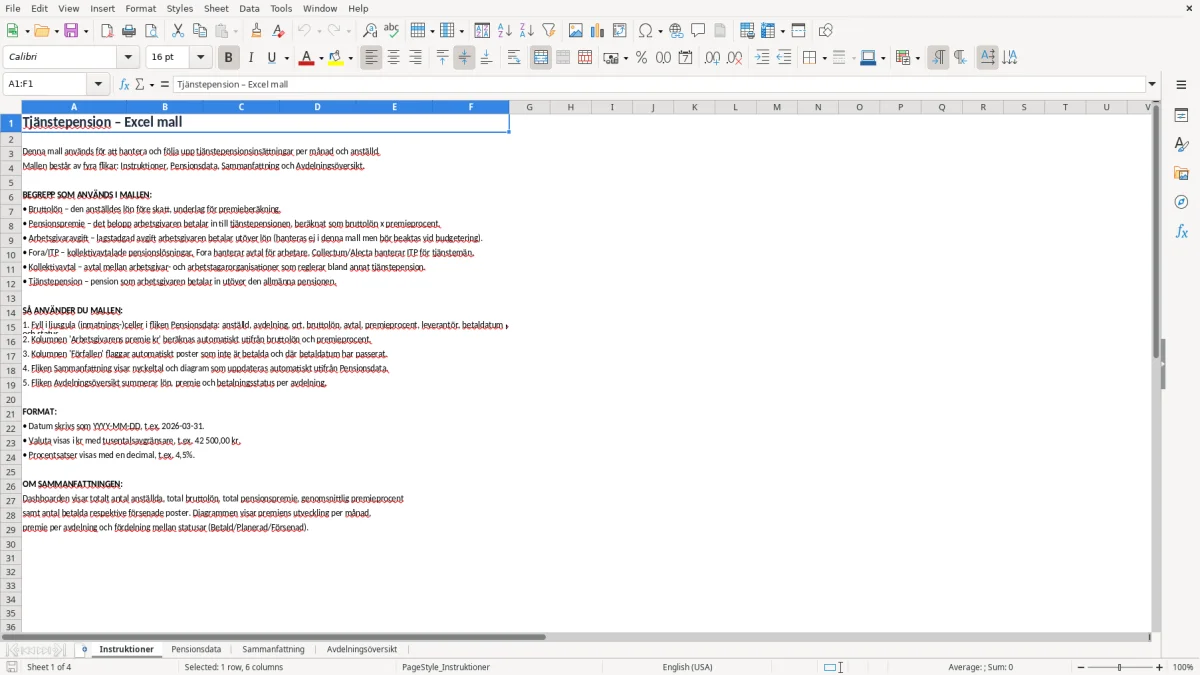1200x675 pixels.
Task: Open the Sort Ascending tool
Action: pos(504,31)
